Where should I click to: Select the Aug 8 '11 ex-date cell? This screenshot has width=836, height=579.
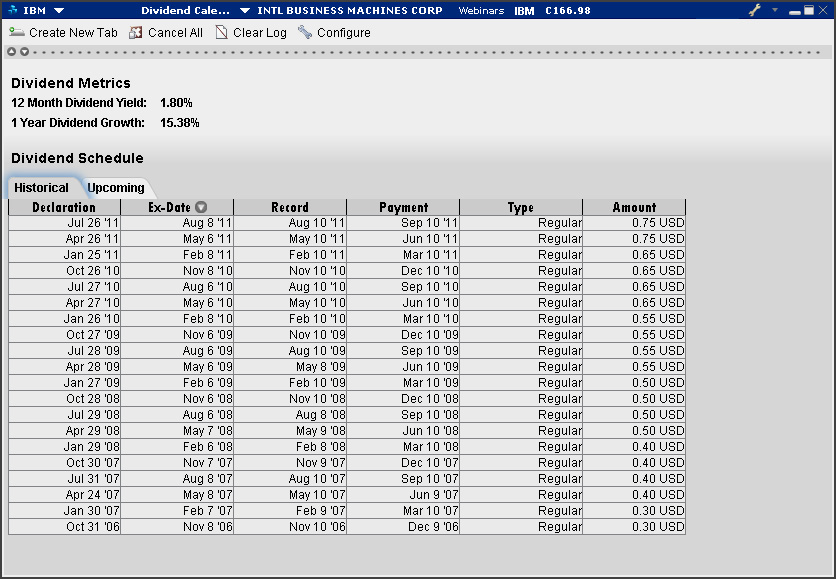tap(178, 223)
